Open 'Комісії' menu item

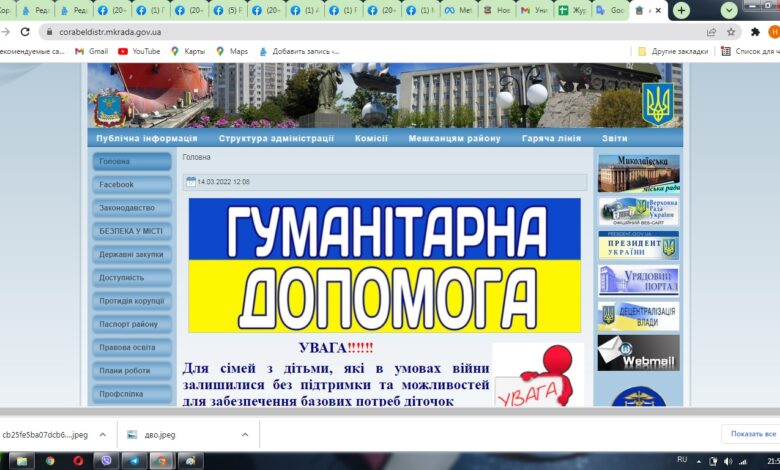[x=371, y=138]
